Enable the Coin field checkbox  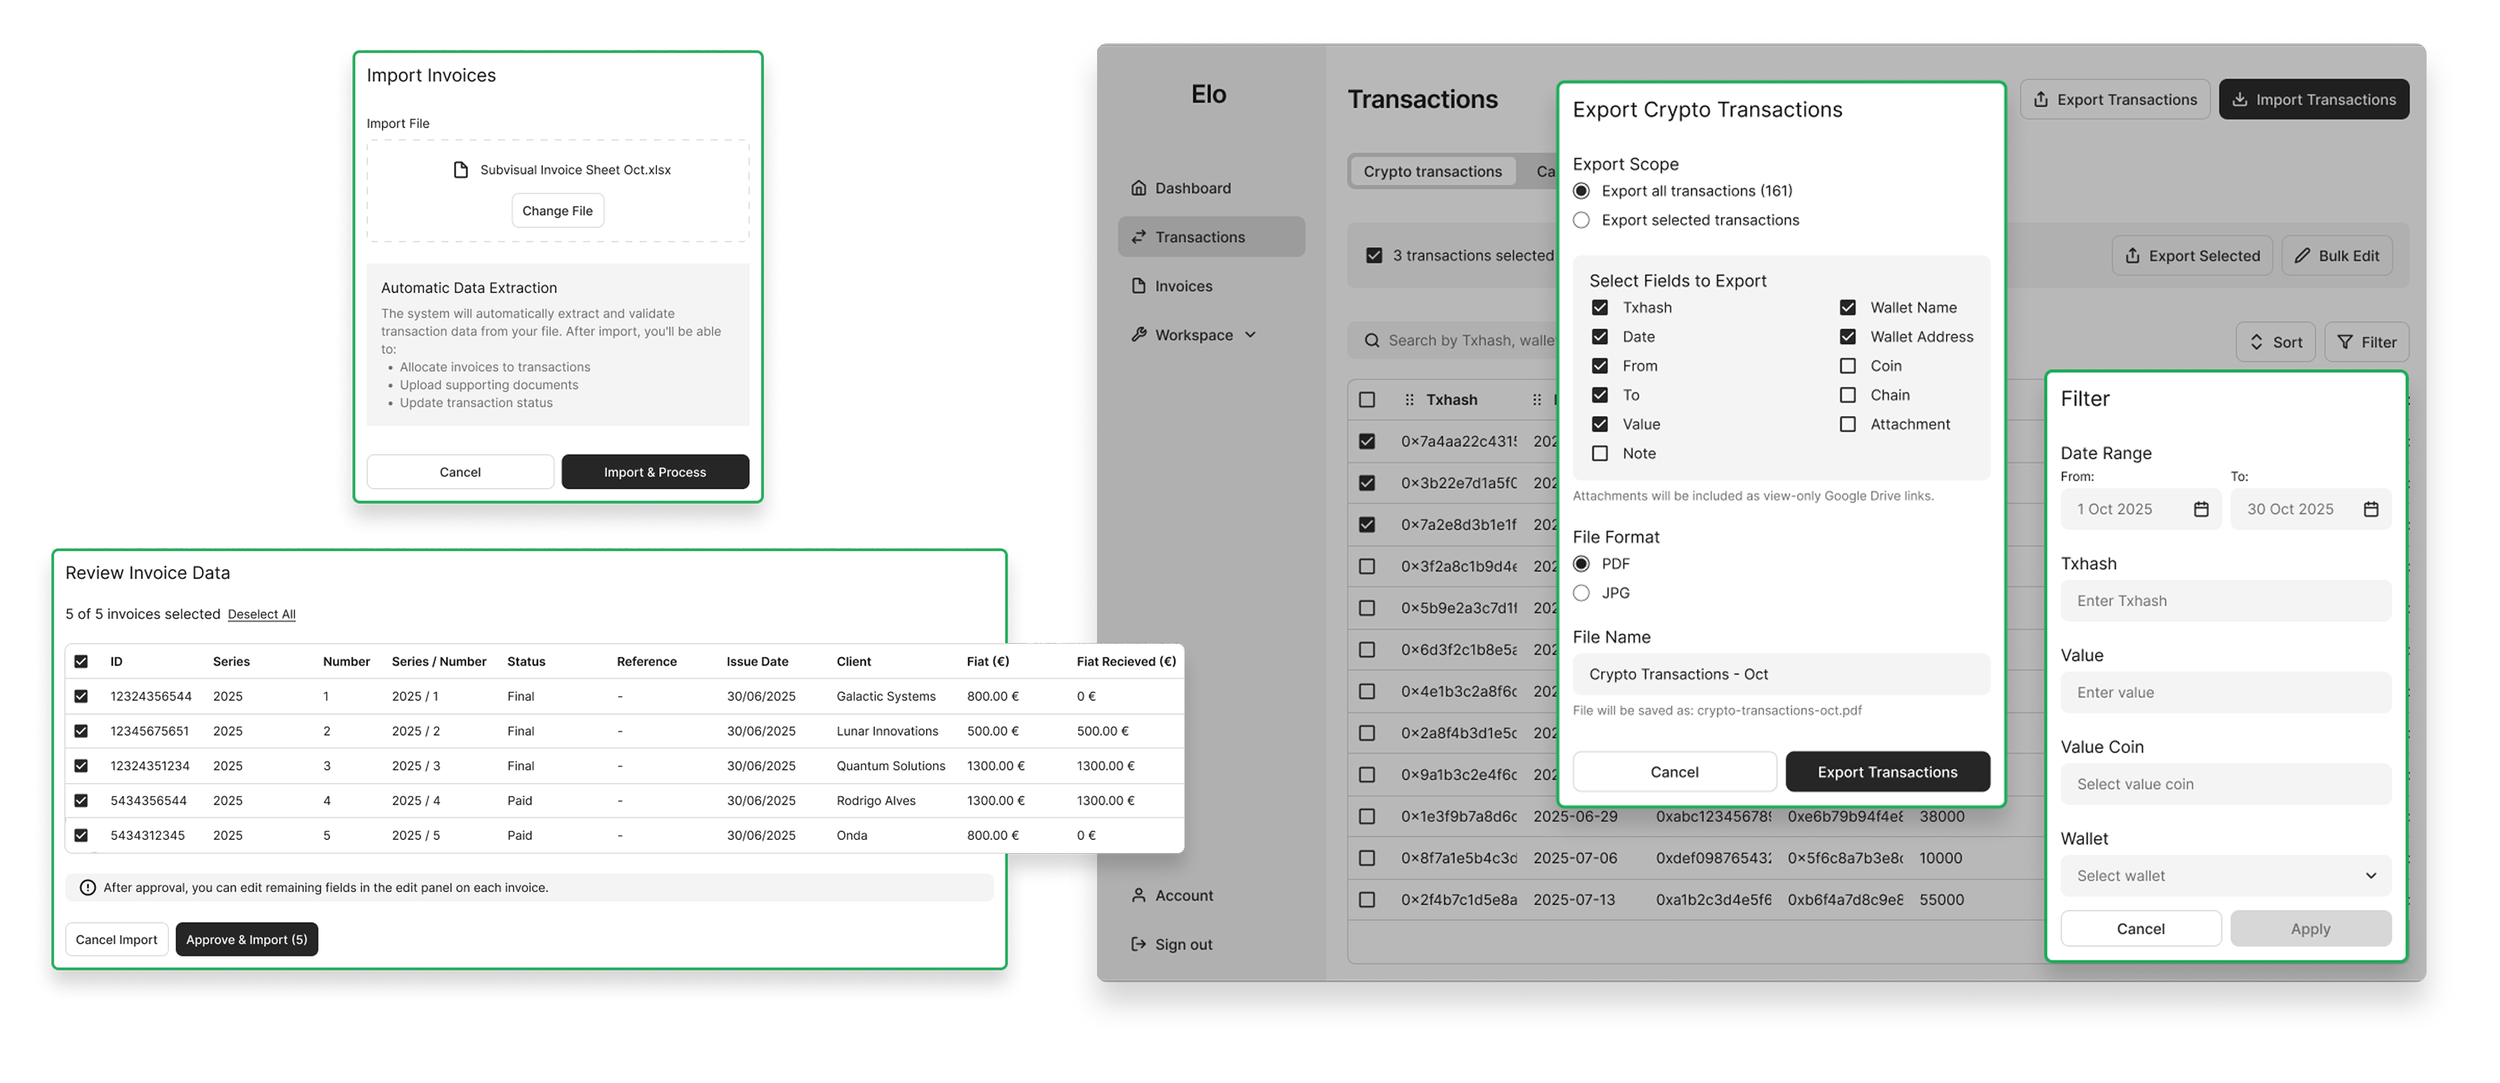pos(1848,366)
